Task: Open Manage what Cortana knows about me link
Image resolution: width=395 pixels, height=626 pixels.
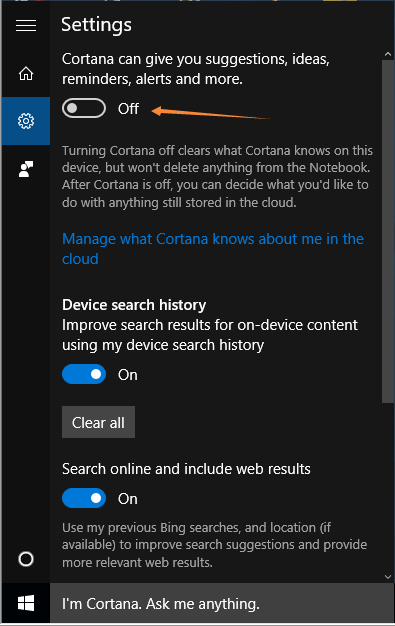Action: [x=213, y=248]
